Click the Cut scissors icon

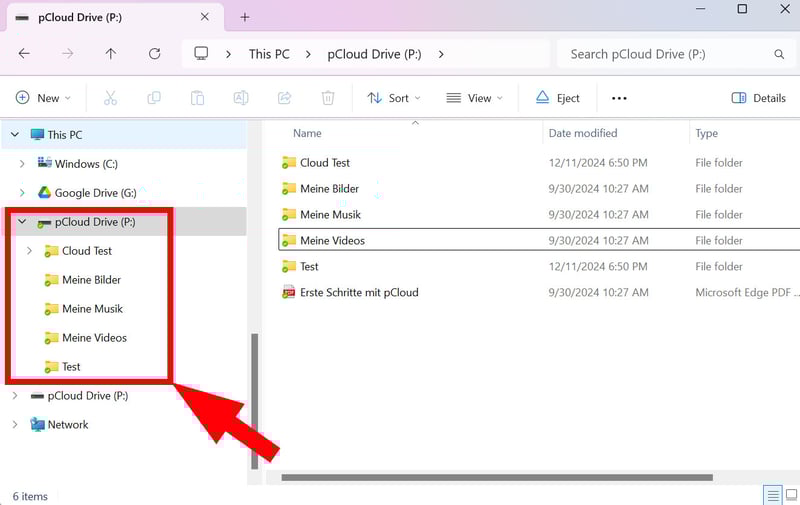pyautogui.click(x=110, y=98)
